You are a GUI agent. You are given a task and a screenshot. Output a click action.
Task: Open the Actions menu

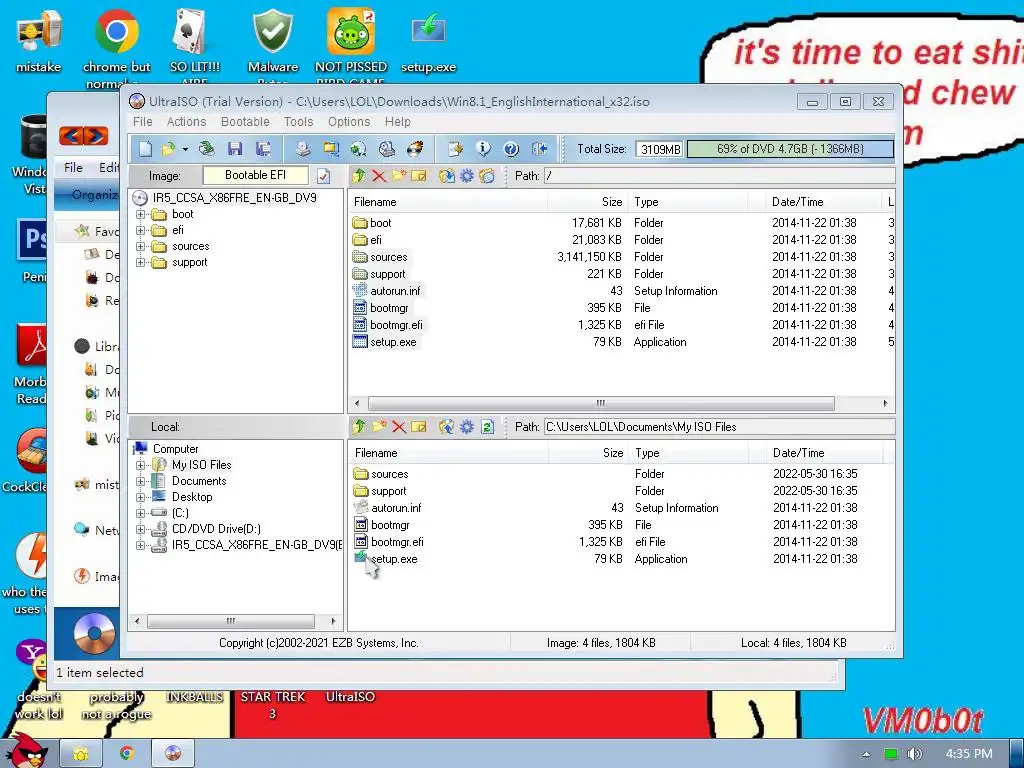pyautogui.click(x=186, y=121)
